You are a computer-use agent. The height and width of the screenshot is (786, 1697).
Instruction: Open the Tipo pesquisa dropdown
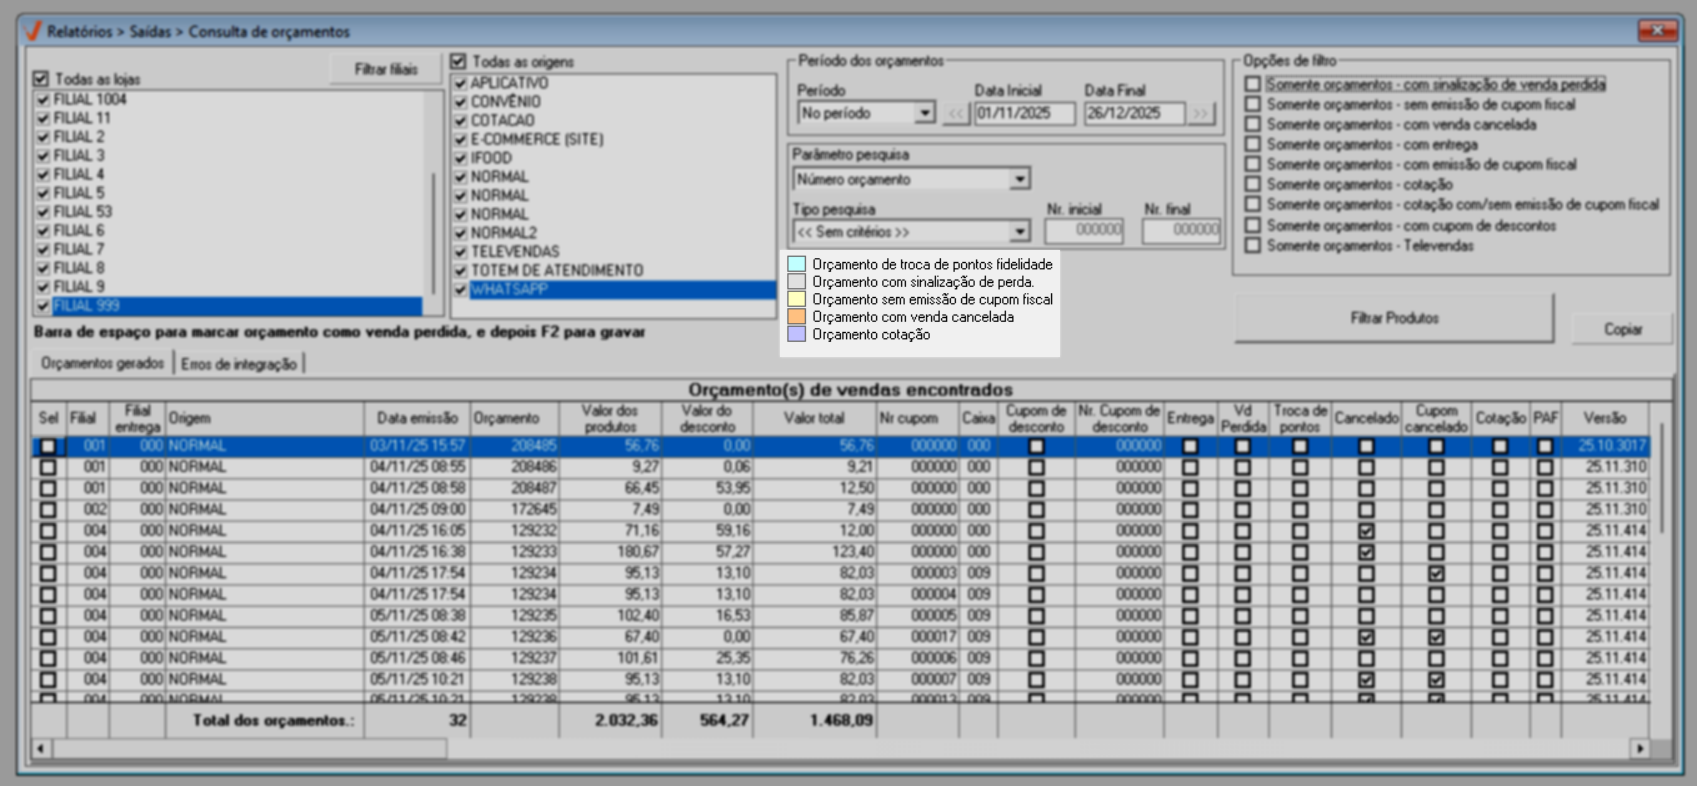[1019, 232]
